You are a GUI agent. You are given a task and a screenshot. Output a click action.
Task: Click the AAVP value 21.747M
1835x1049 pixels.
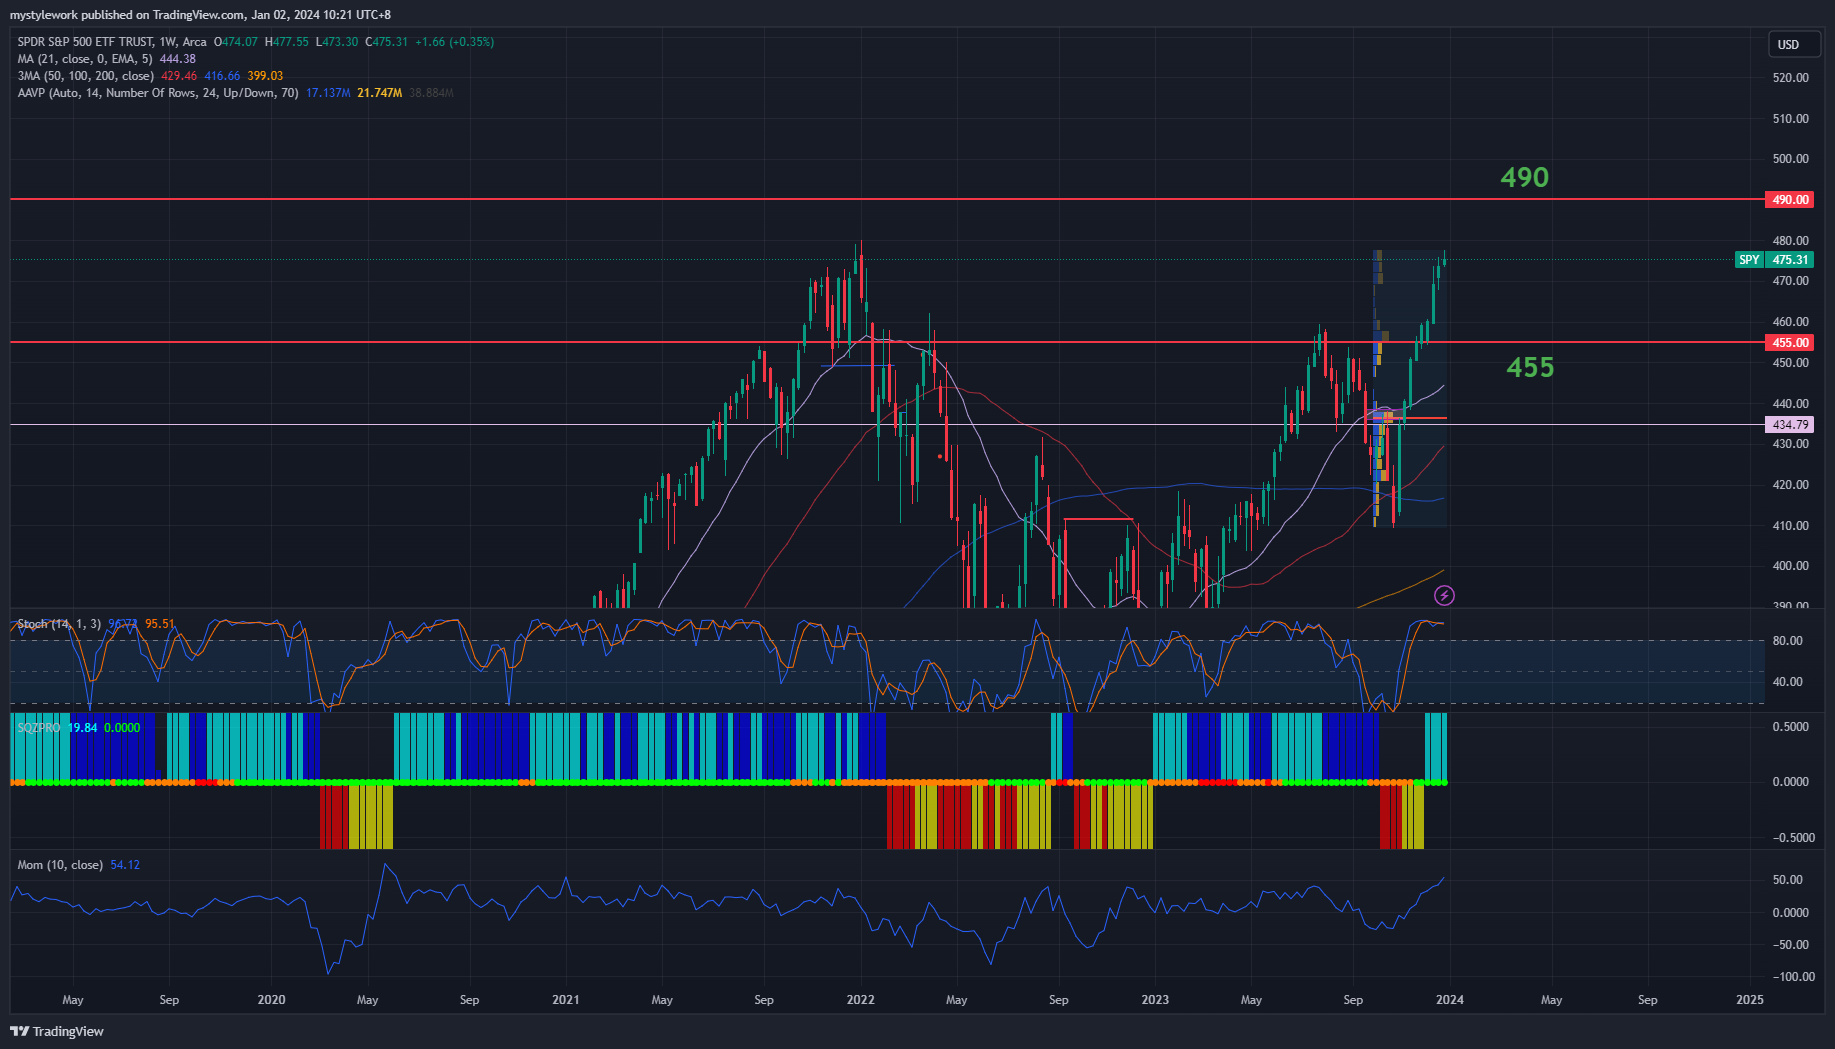point(380,93)
